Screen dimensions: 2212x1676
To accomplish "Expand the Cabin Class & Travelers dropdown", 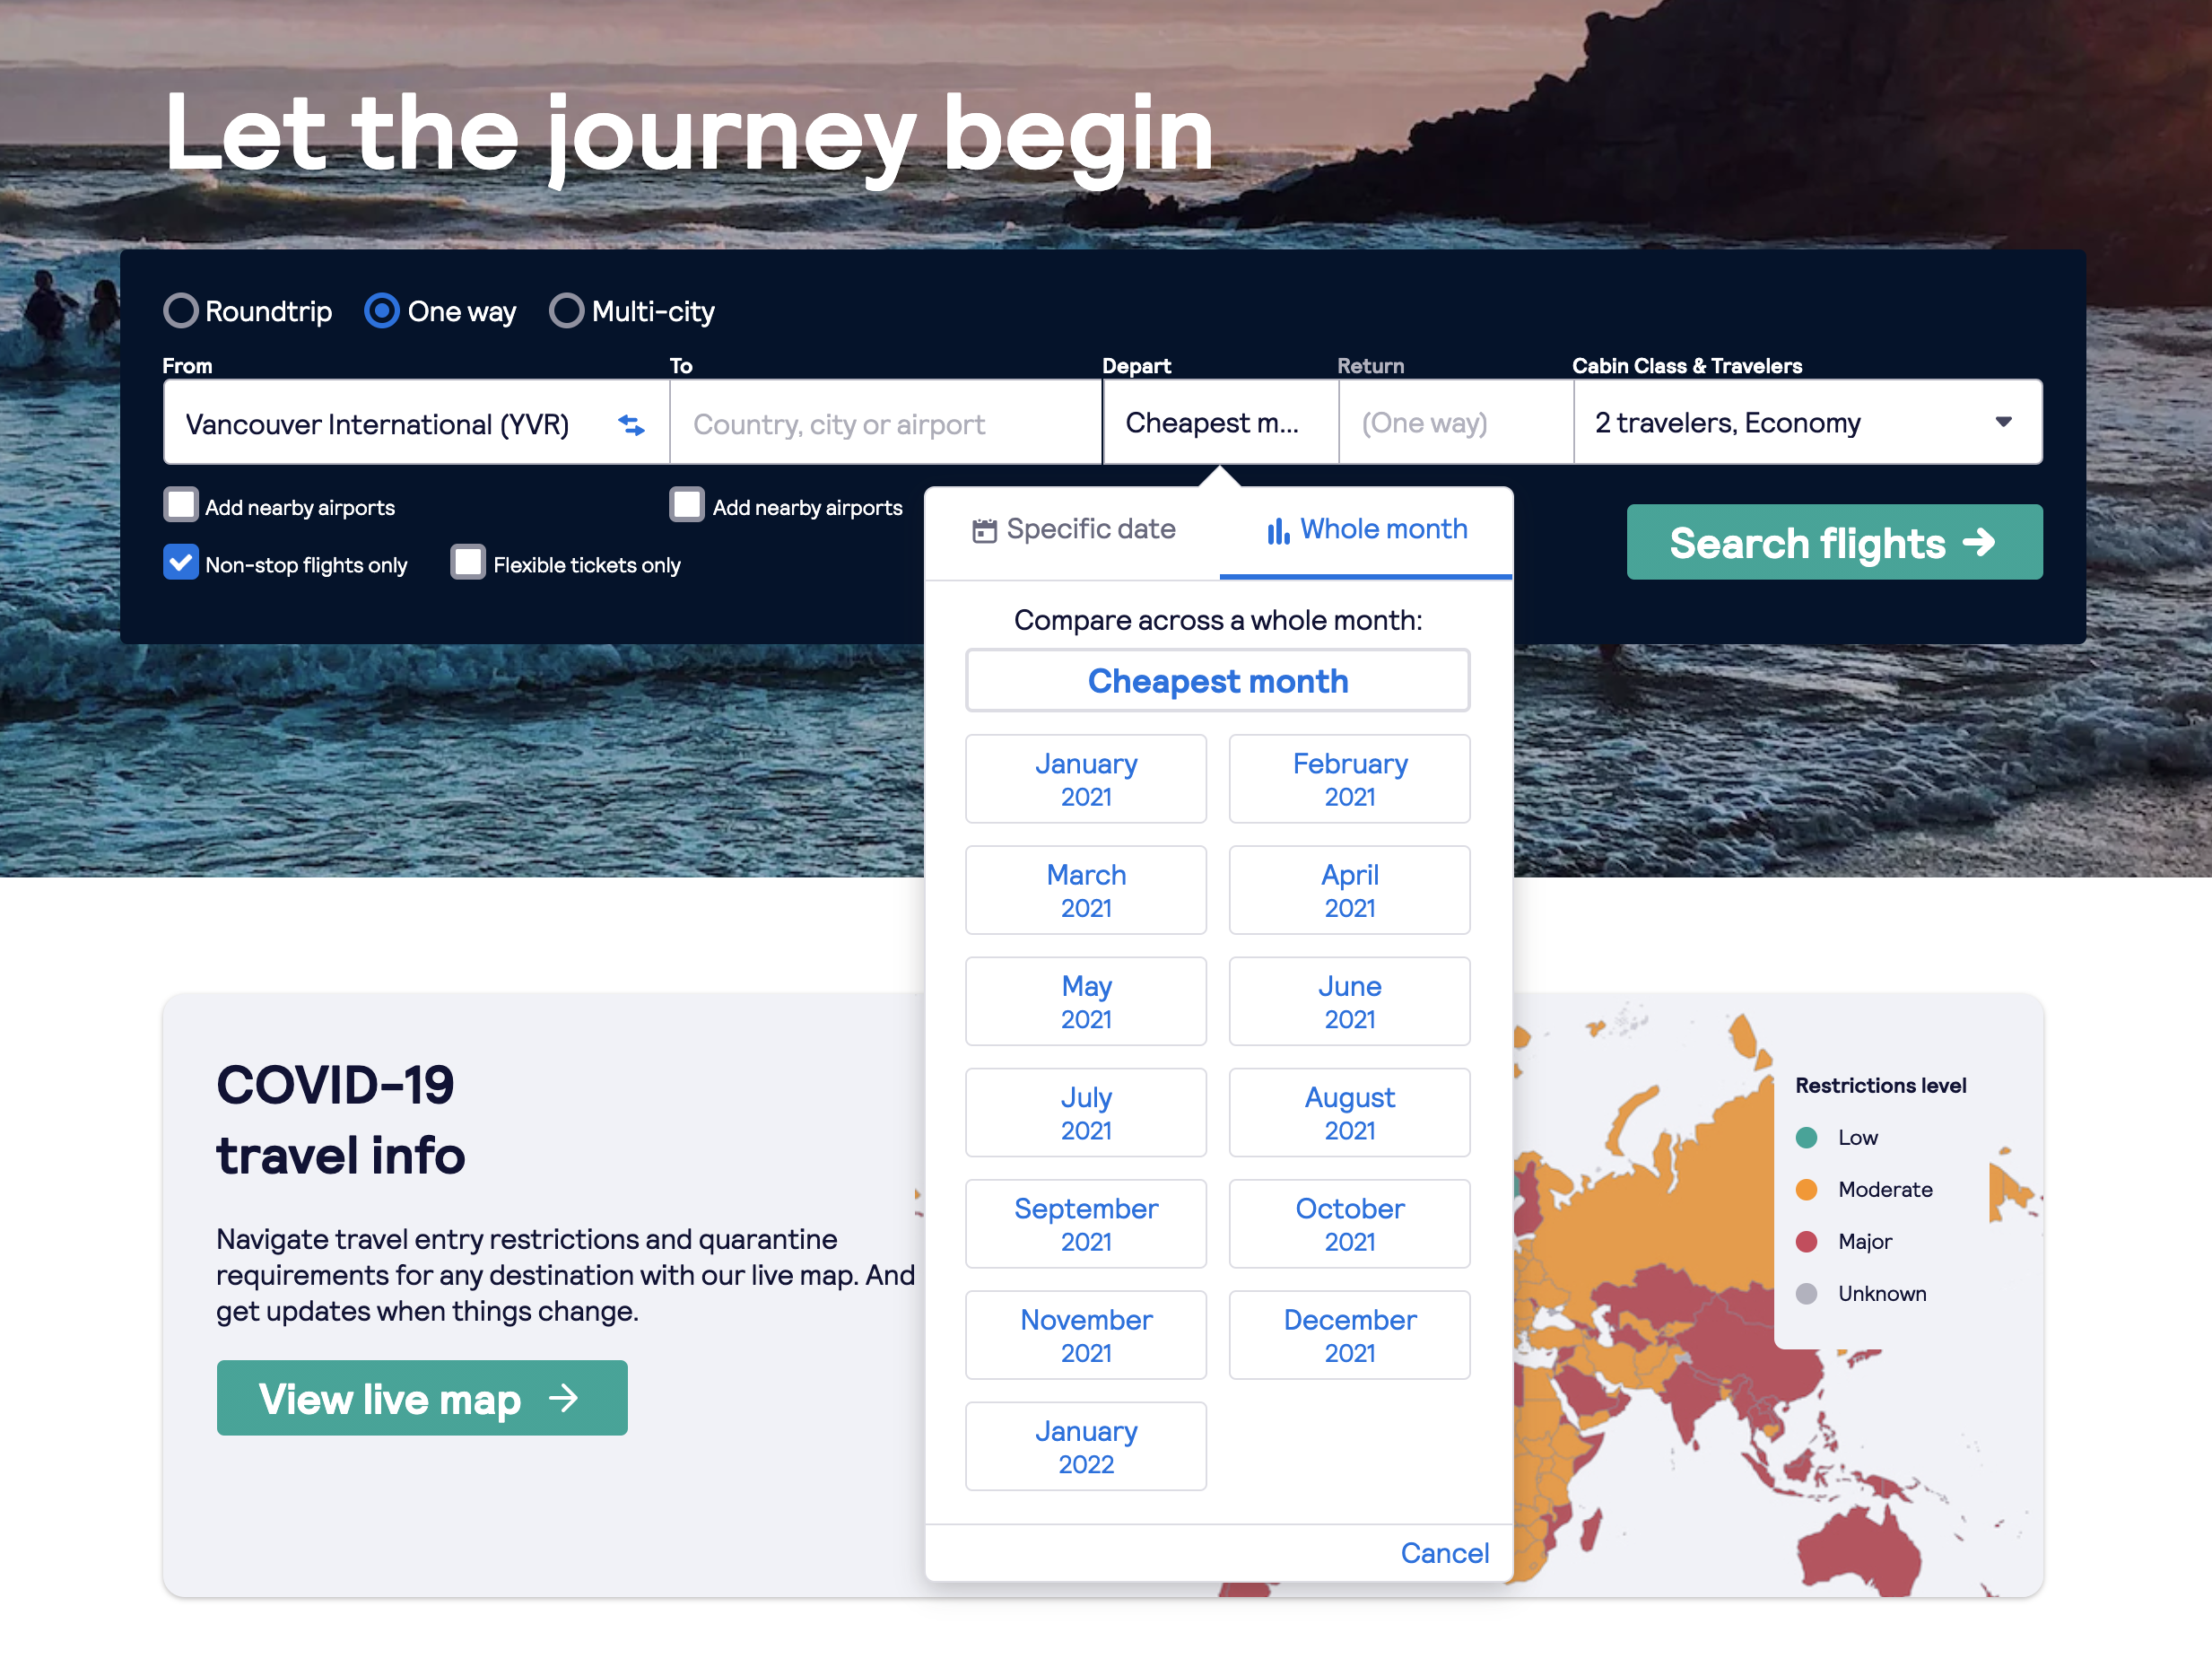I will (x=1804, y=423).
